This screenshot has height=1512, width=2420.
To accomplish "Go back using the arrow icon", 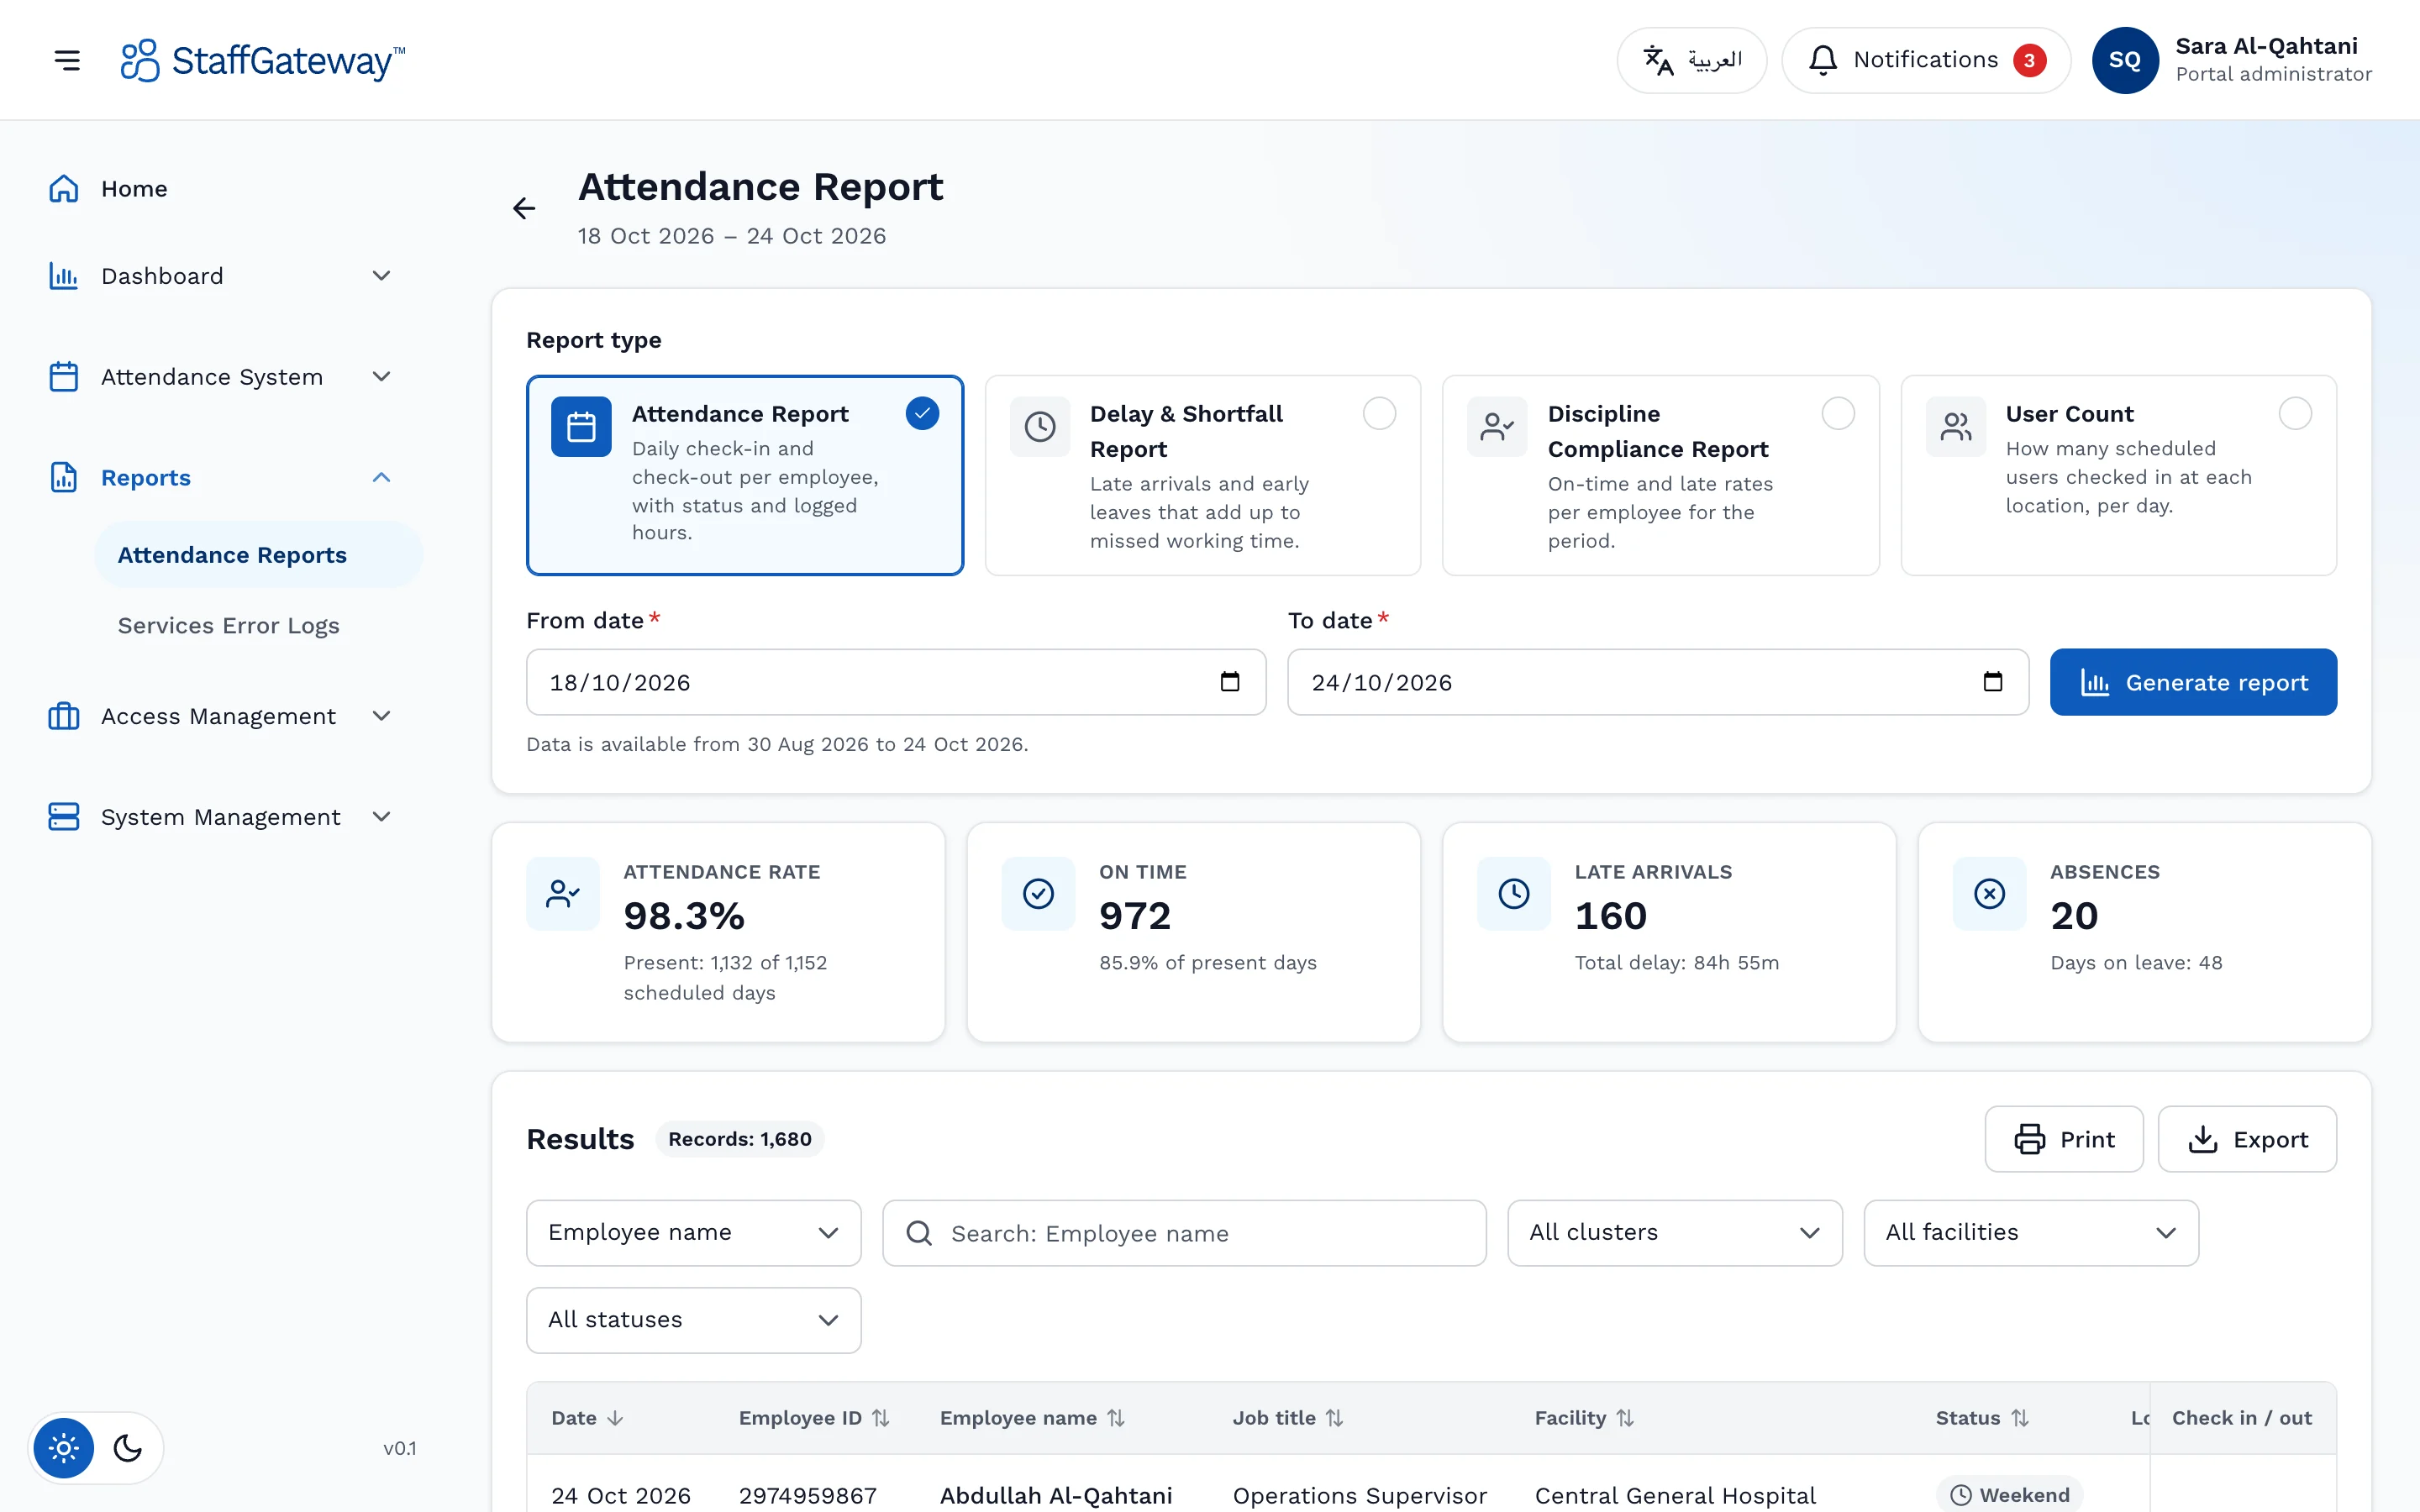I will (x=524, y=208).
